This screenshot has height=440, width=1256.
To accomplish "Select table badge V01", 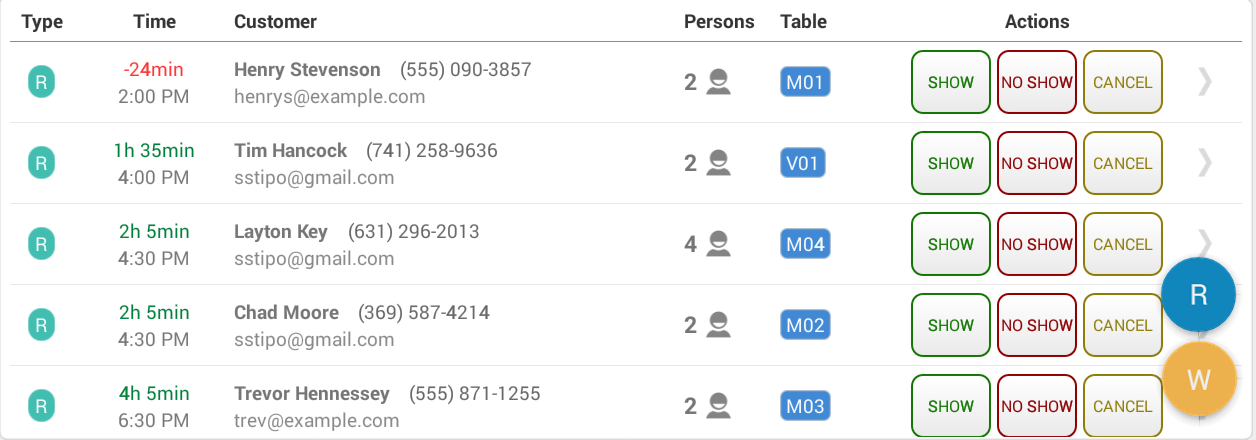I will tap(803, 163).
